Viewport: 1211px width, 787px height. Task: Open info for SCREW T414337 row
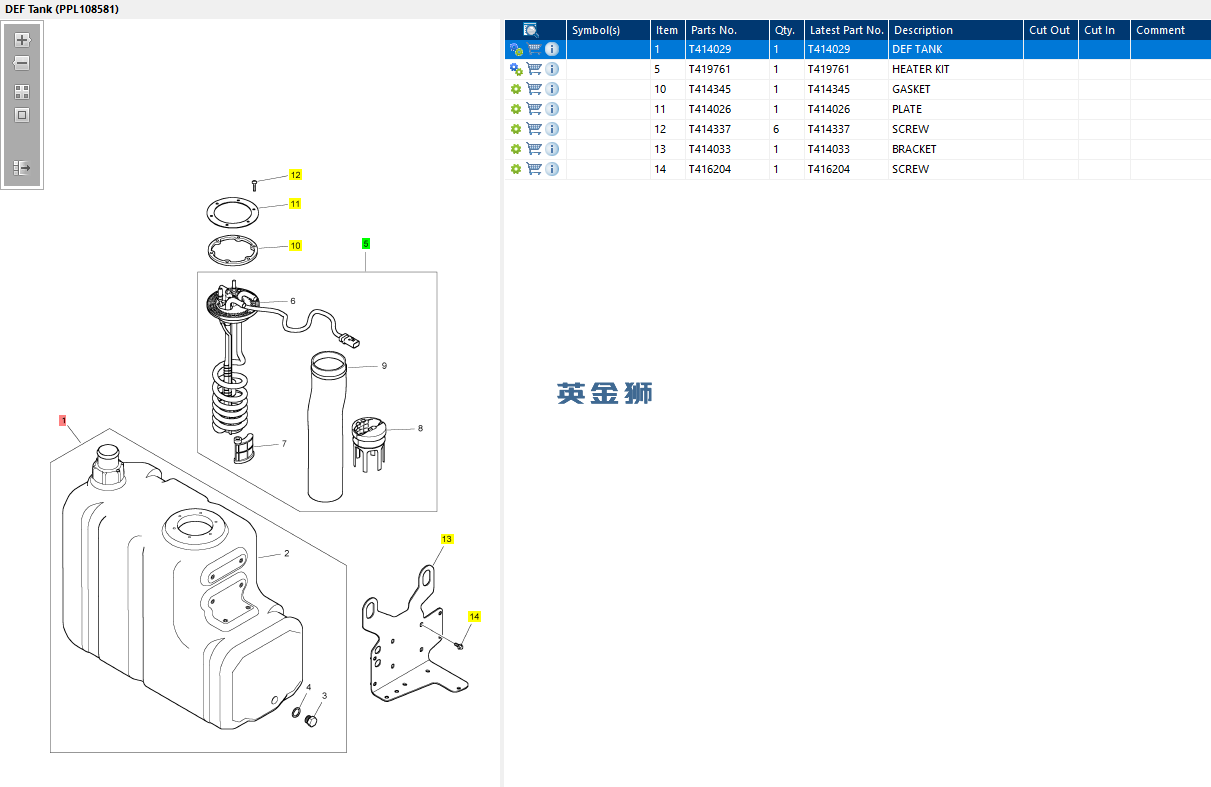point(552,129)
